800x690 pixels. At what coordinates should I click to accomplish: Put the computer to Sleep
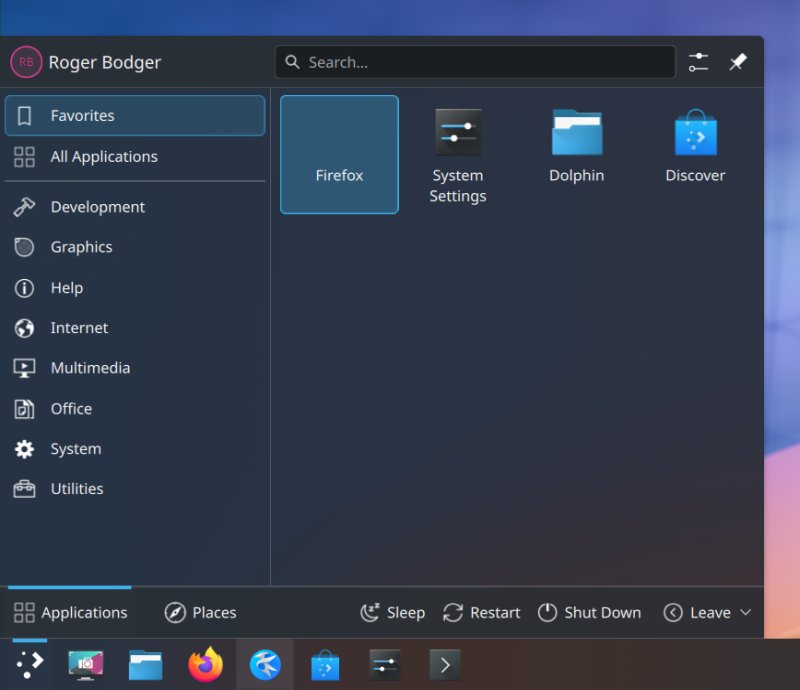(x=392, y=612)
